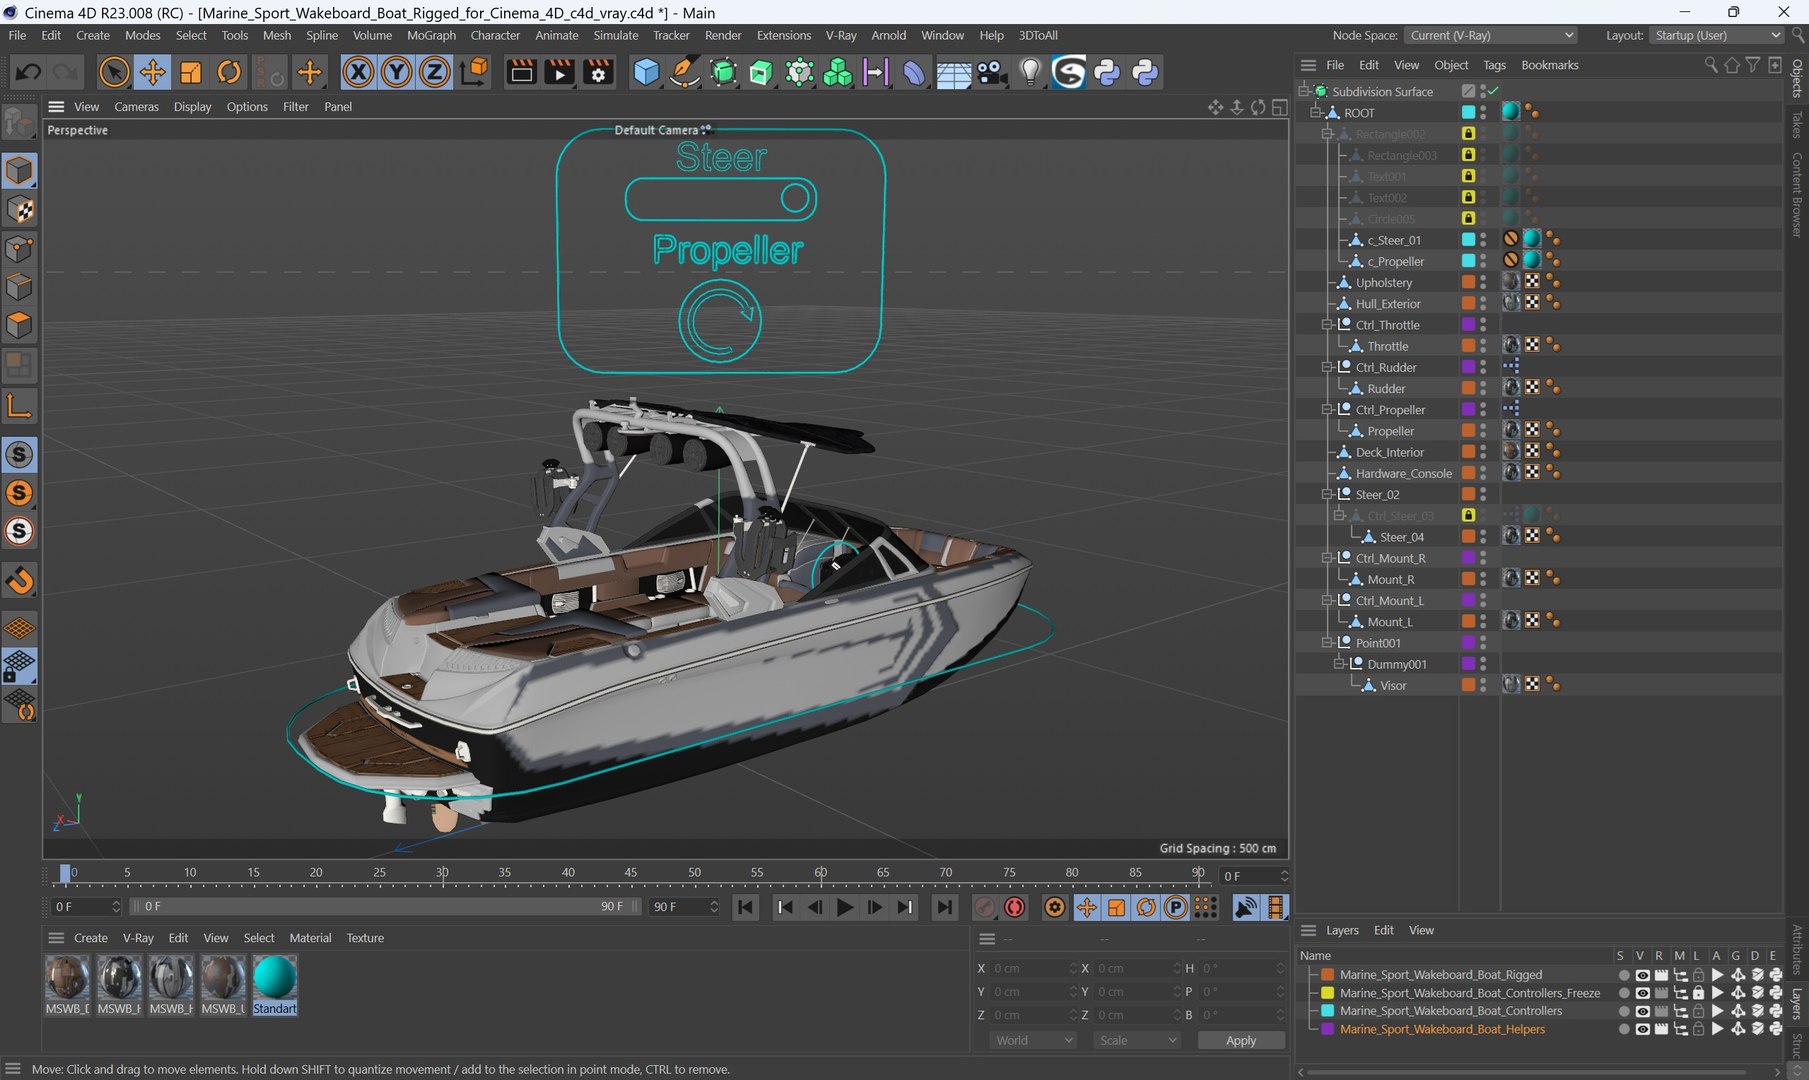Click the Play Forwards button
1809x1080 pixels.
pyautogui.click(x=844, y=907)
